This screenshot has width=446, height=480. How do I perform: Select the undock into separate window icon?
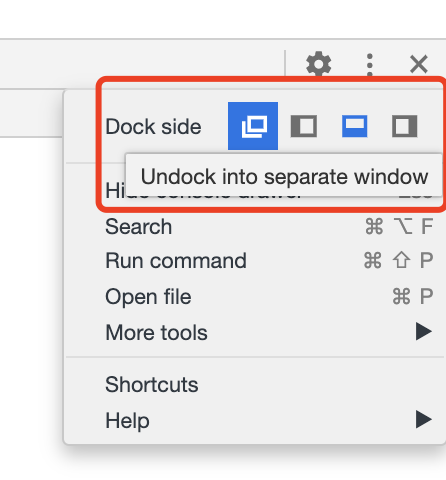tap(253, 126)
